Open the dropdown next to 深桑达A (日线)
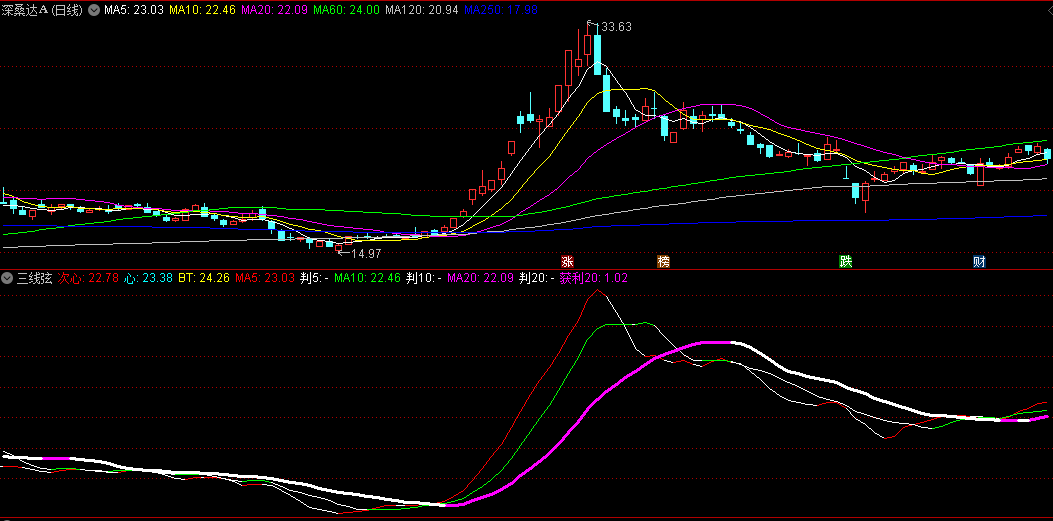 [x=93, y=10]
